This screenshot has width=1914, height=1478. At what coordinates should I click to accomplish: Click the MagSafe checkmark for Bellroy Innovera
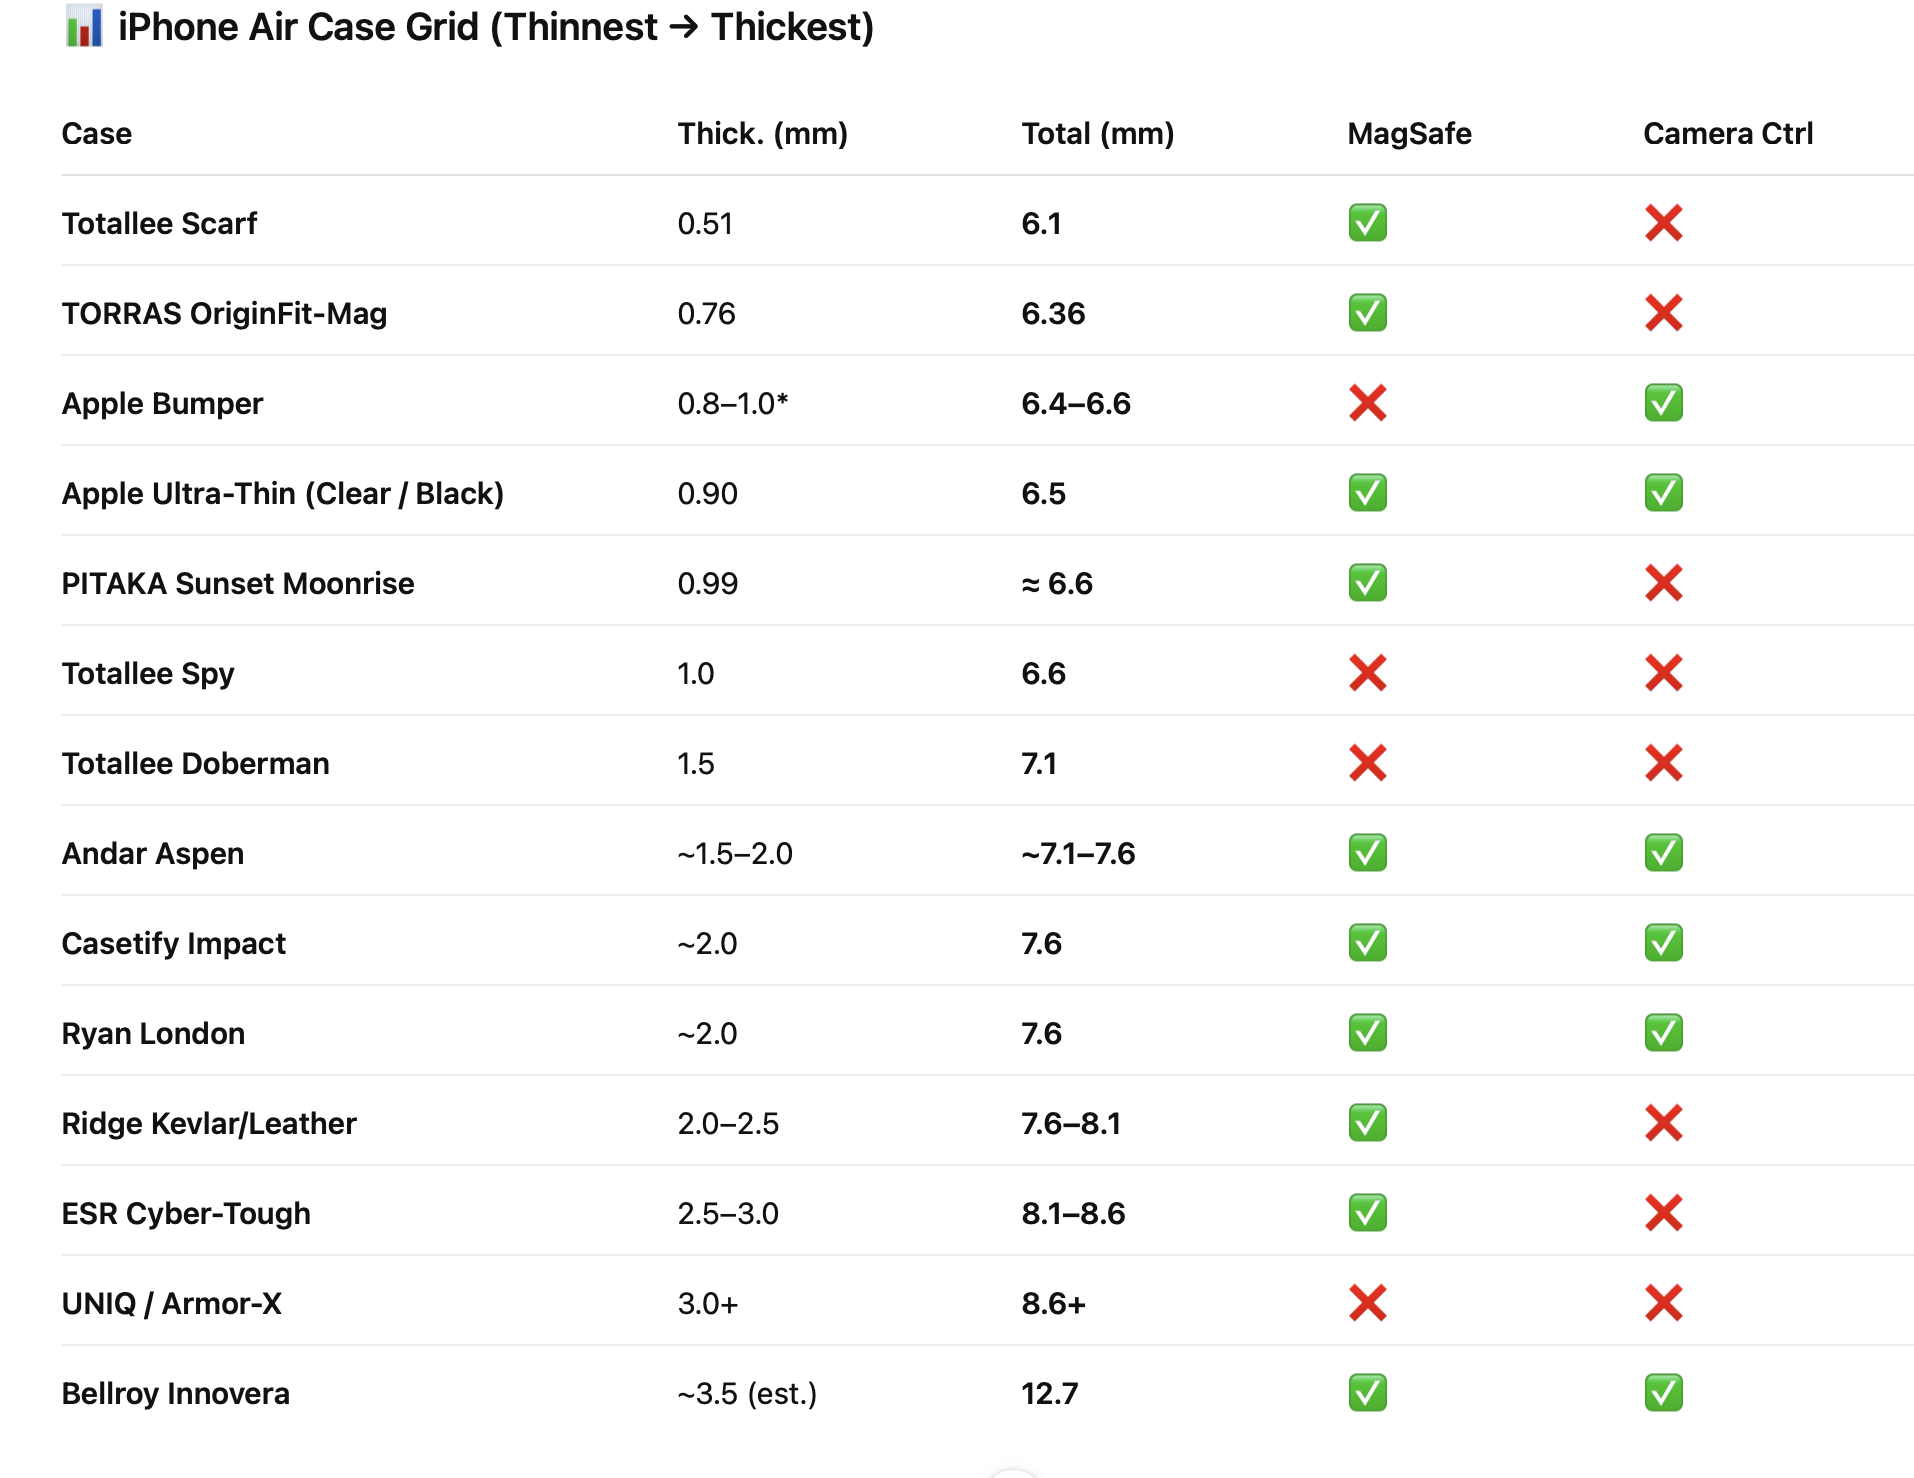click(1367, 1393)
